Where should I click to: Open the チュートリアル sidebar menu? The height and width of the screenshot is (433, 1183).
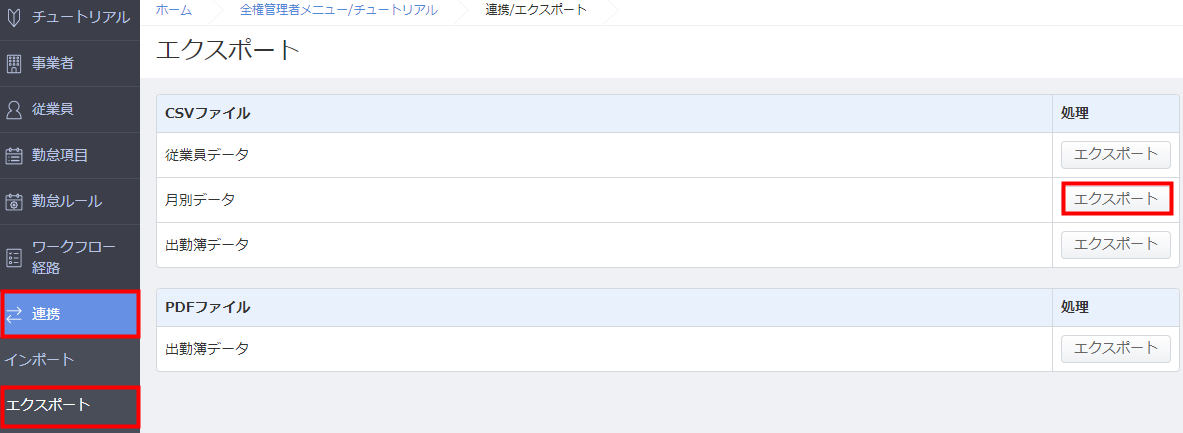(69, 17)
